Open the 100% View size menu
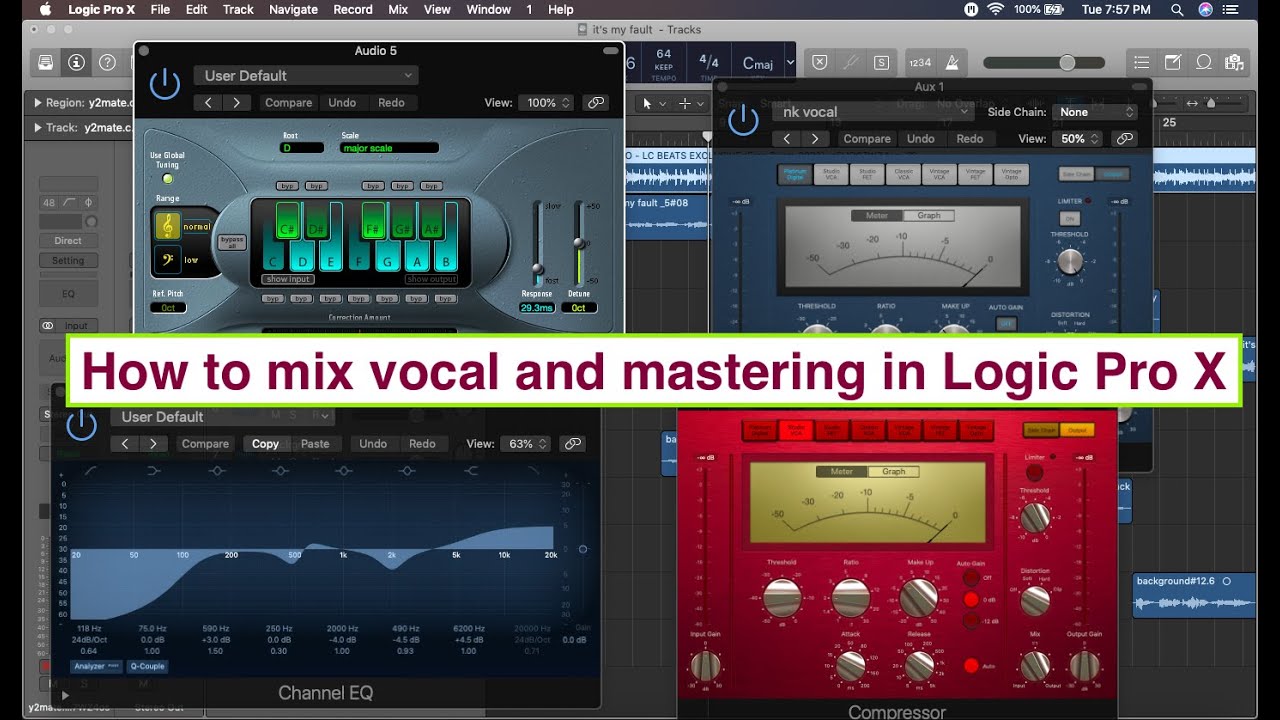The height and width of the screenshot is (720, 1280). [548, 102]
